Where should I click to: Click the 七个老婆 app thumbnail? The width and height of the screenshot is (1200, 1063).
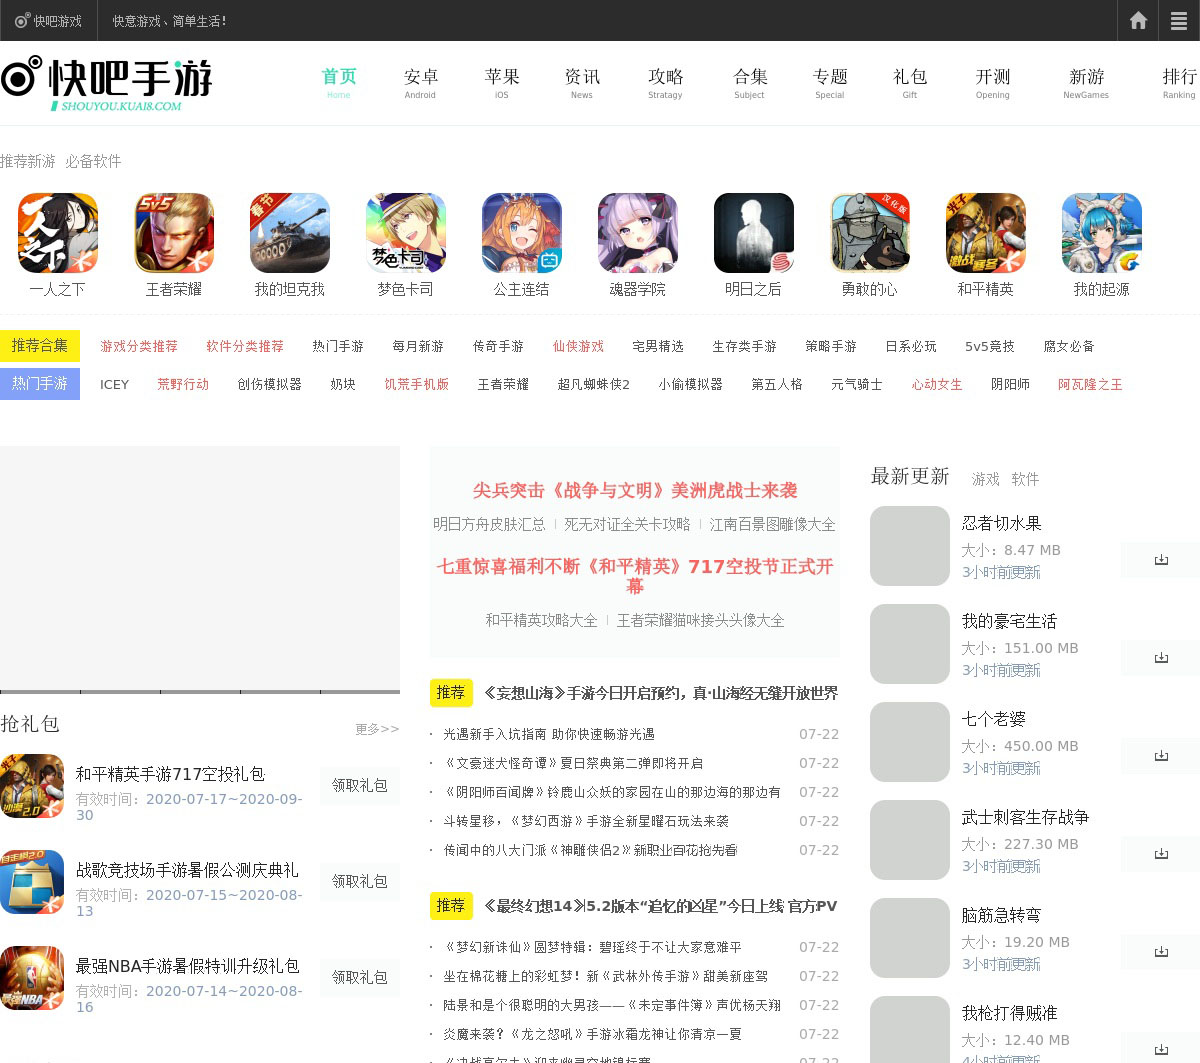click(x=910, y=742)
